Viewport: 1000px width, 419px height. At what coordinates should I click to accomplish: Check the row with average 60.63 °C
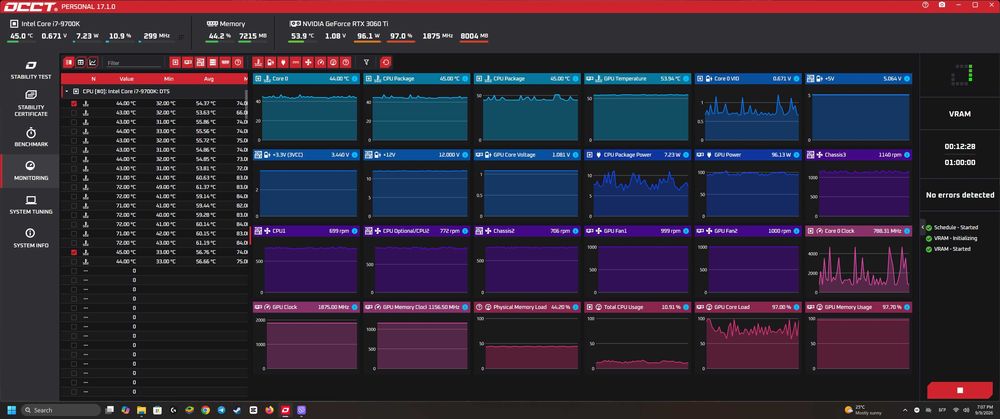[74, 178]
